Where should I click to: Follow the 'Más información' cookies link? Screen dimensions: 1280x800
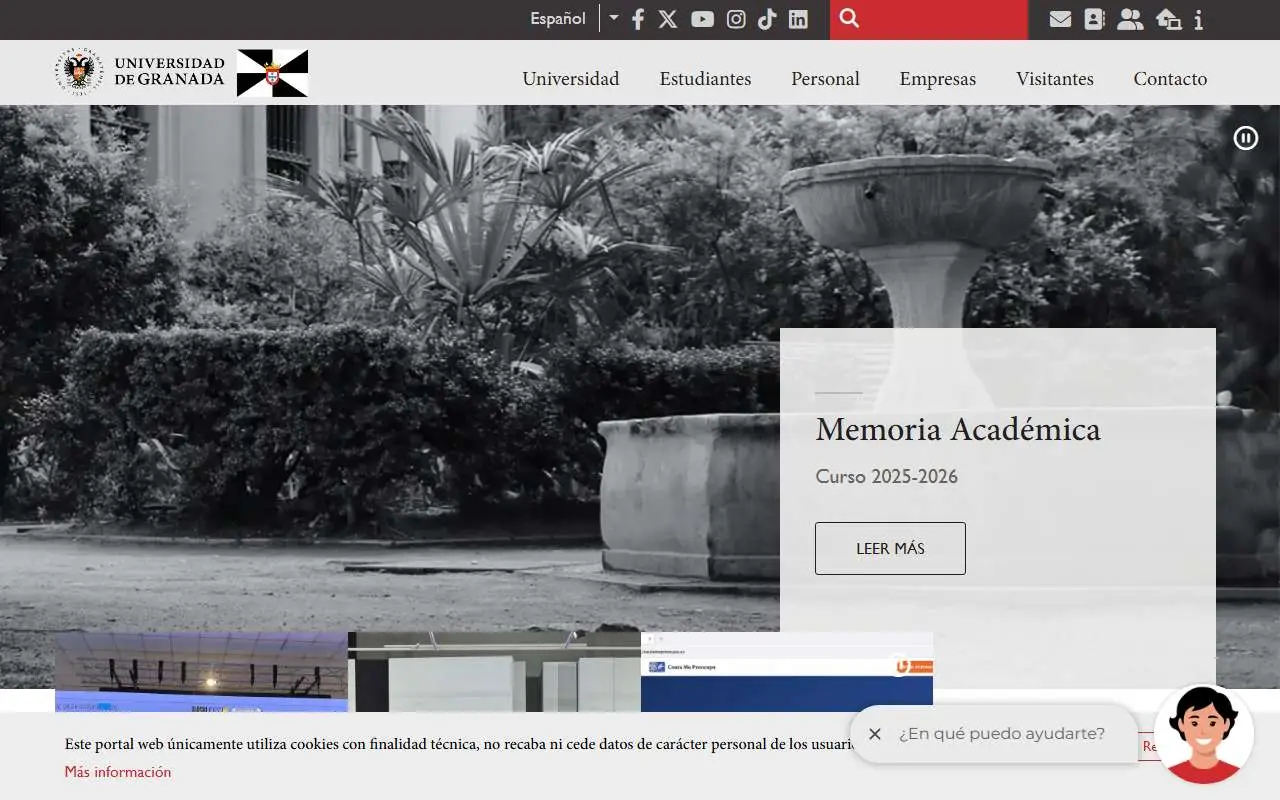118,772
